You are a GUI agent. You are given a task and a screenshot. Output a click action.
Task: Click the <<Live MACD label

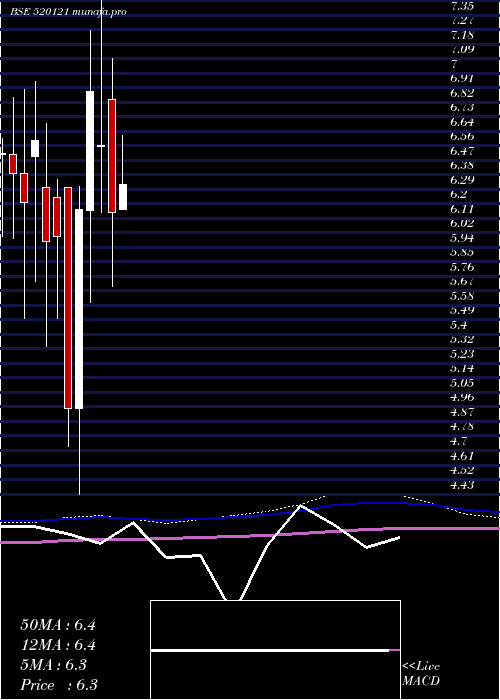coord(421,674)
